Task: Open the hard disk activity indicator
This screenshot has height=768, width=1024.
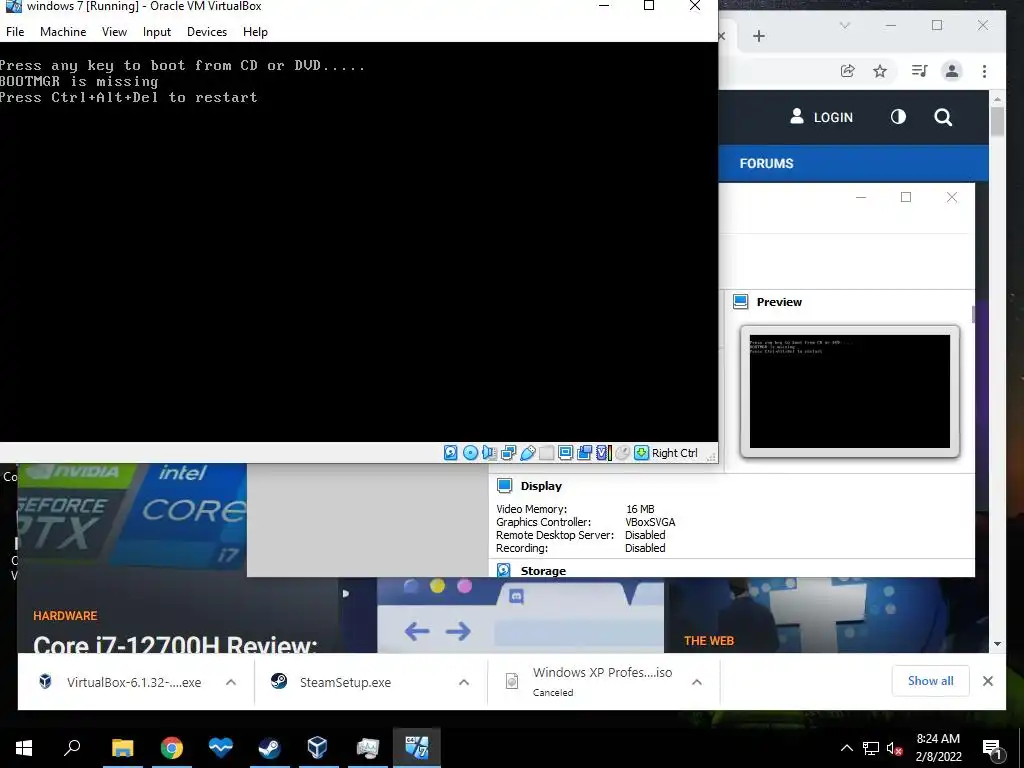Action: tap(451, 453)
